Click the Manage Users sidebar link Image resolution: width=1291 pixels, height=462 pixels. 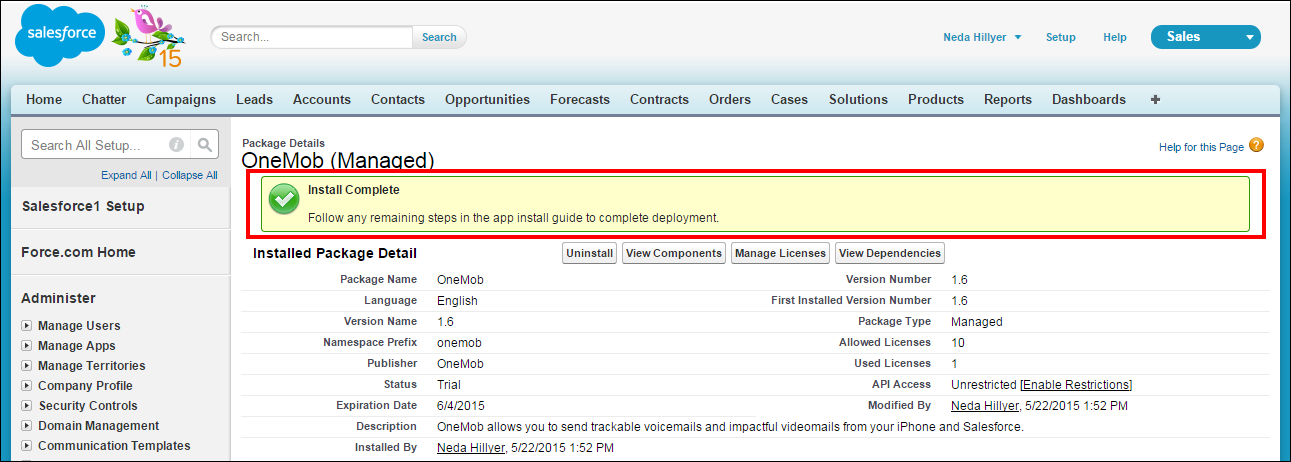tap(79, 326)
